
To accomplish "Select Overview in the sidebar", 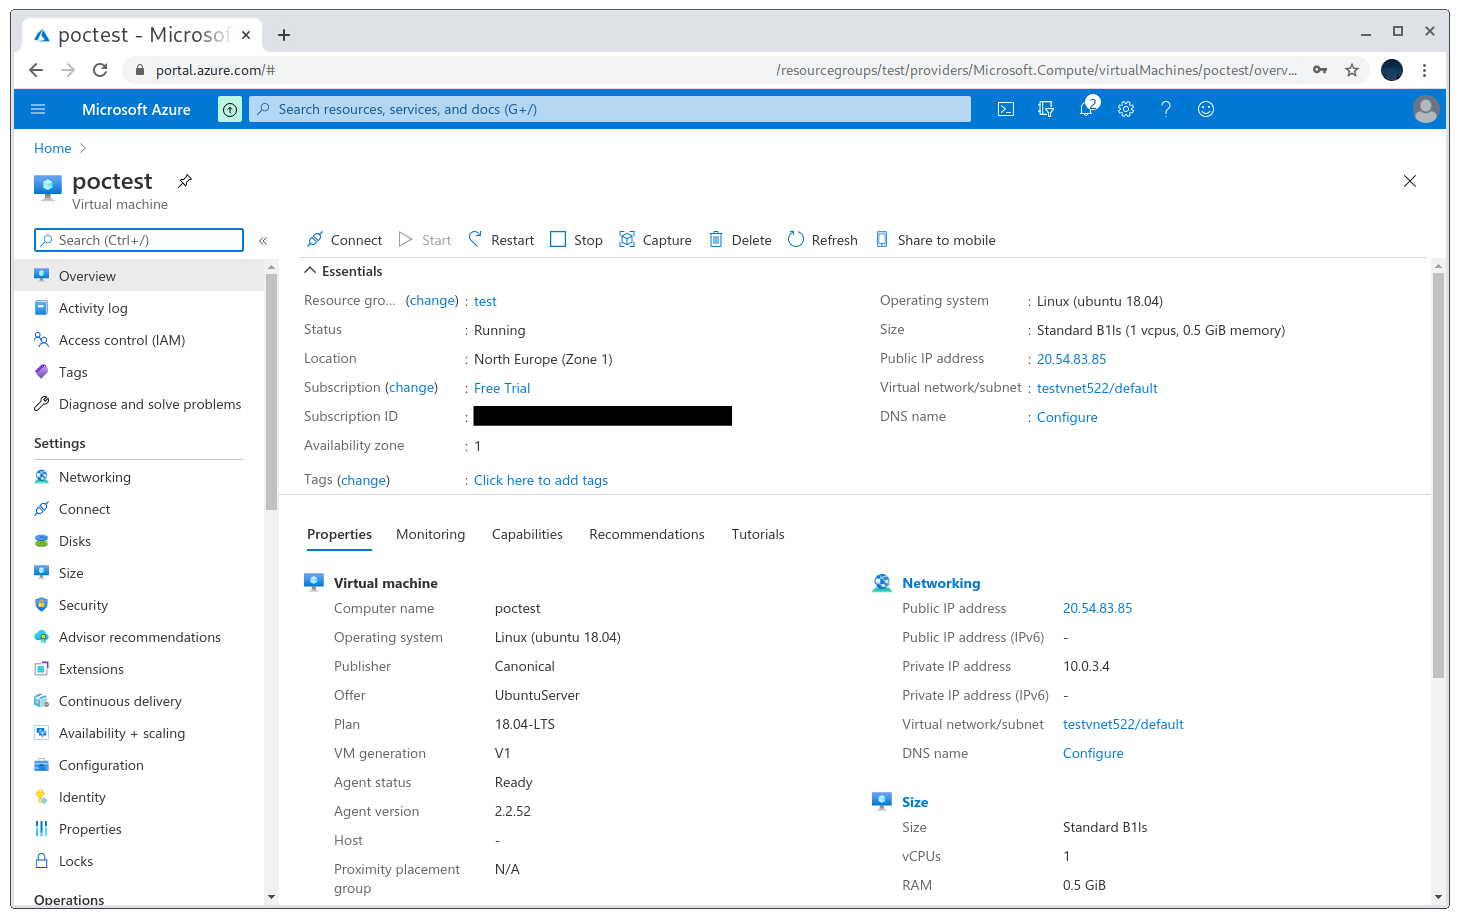I will 139,276.
